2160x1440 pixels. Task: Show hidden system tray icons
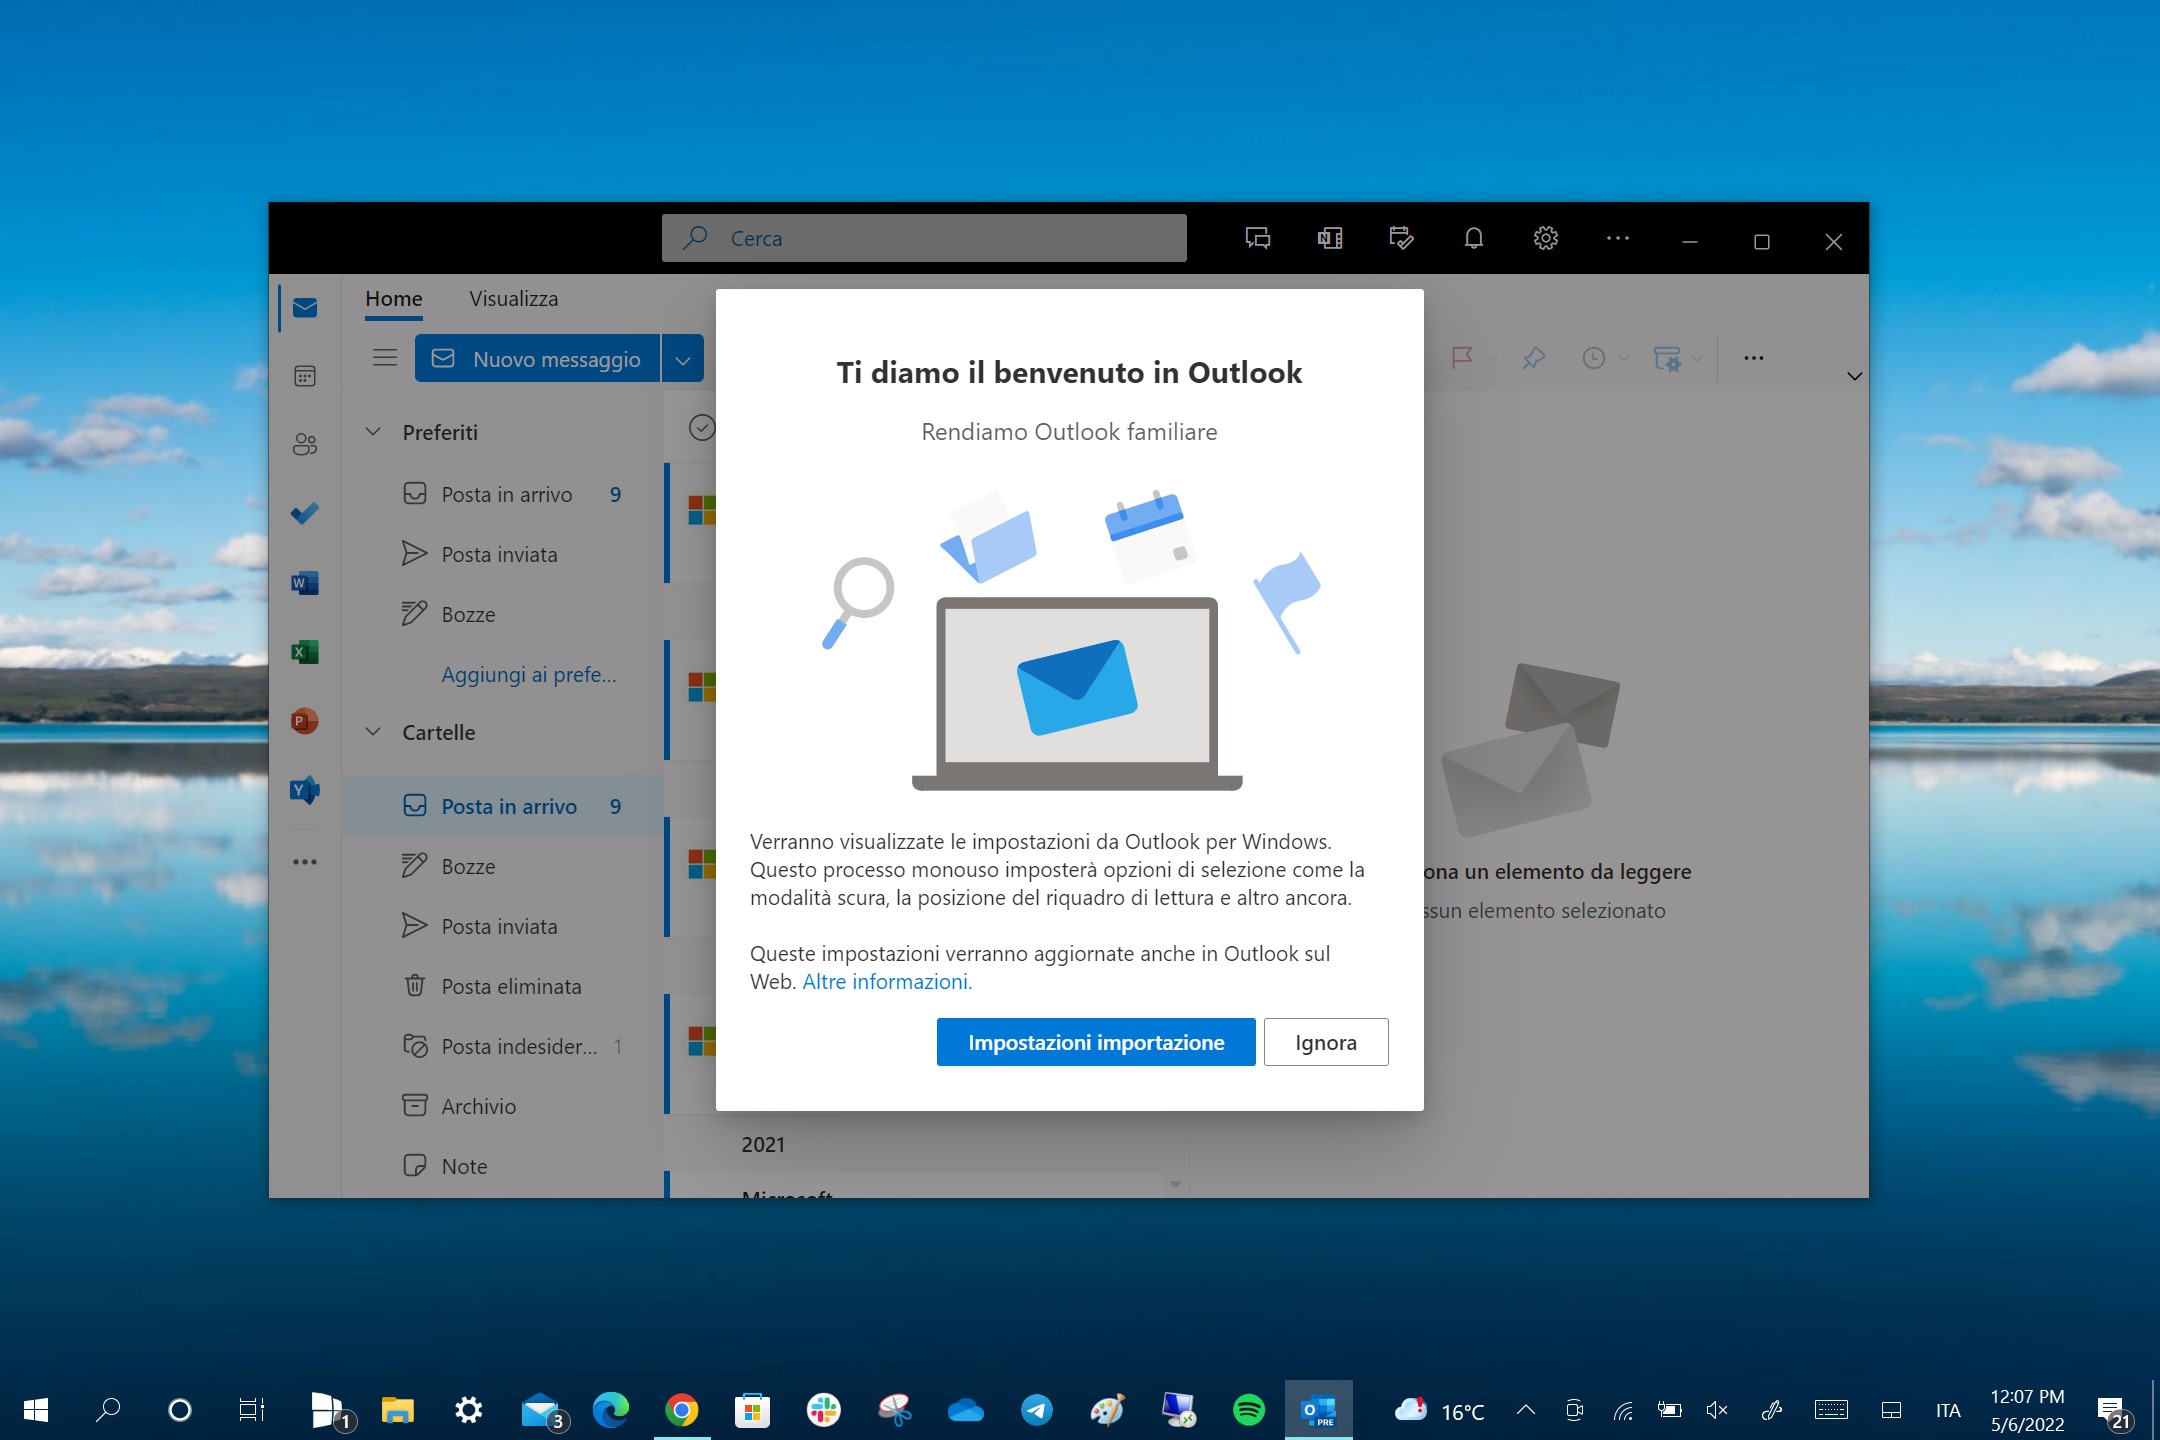[x=1526, y=1410]
